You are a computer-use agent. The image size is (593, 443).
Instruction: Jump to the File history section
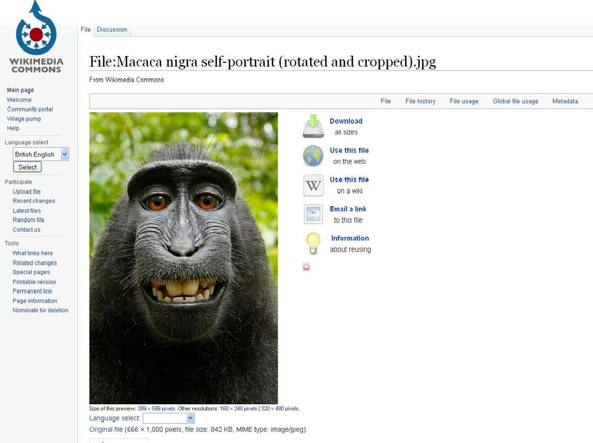tap(420, 101)
